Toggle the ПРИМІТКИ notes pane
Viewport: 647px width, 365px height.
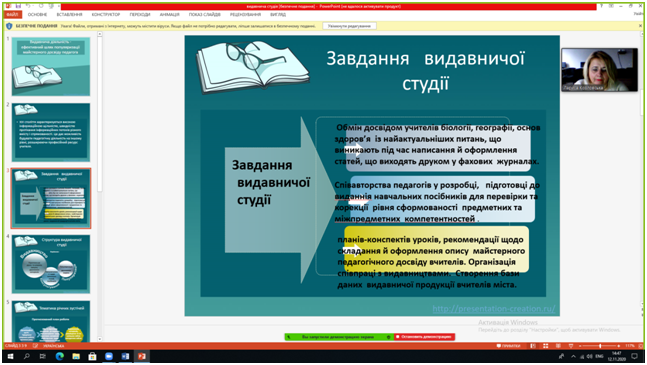[508, 346]
